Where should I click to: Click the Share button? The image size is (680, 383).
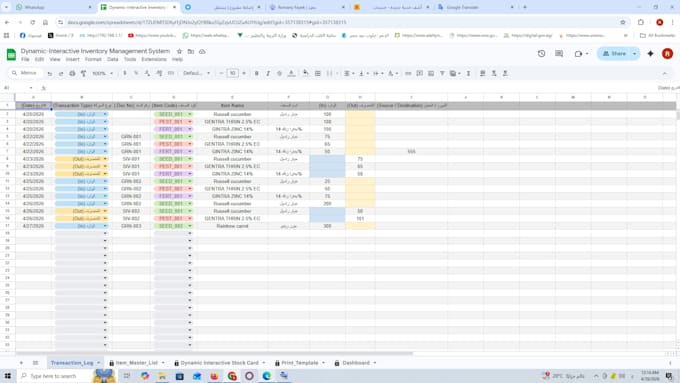pos(614,54)
